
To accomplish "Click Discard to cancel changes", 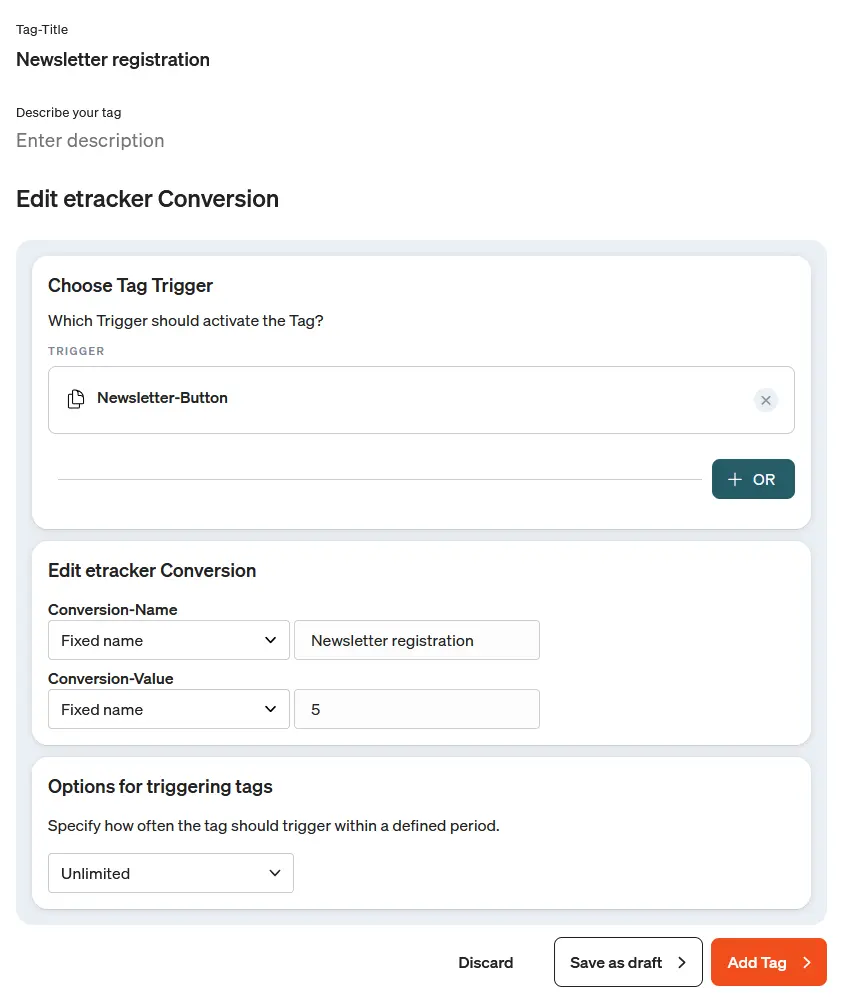I will pyautogui.click(x=486, y=962).
